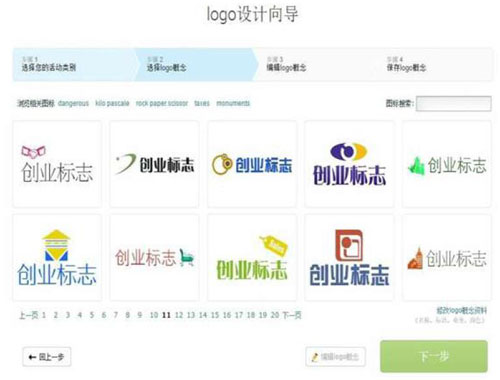Click the edit logo concept pencil button
Viewport: 500px width, 380px height.
tap(335, 357)
